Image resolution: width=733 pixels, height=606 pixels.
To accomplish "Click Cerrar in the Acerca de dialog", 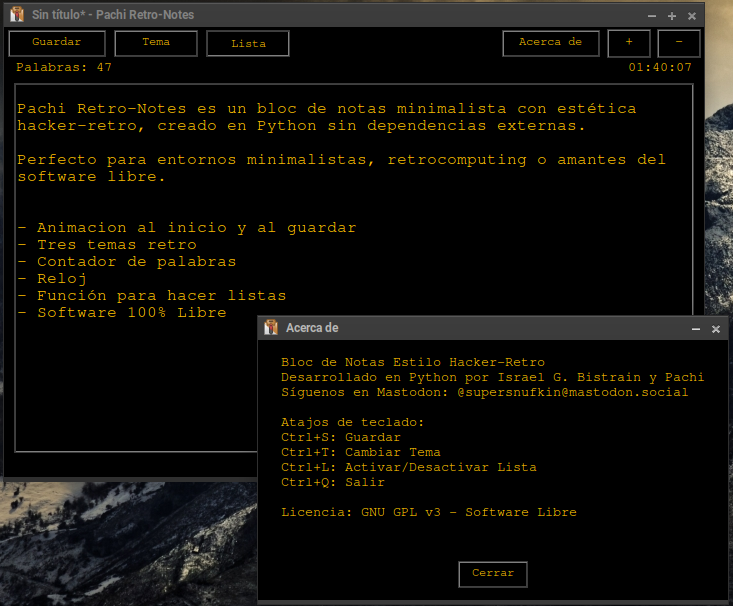I will (x=493, y=574).
